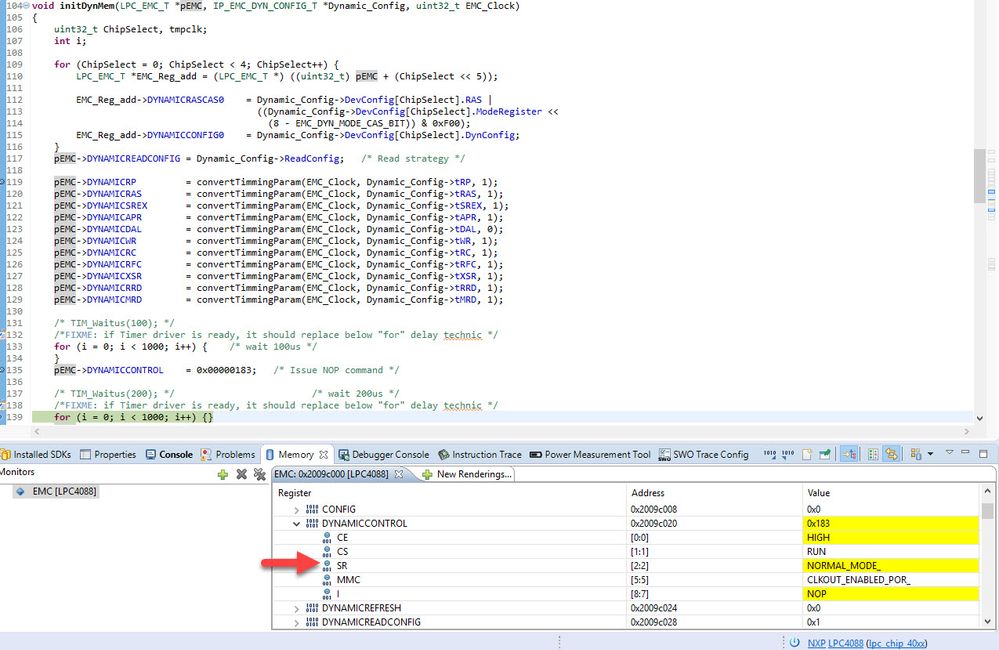
Task: Toggle the highlighted pin button in Memory toolbar
Action: pos(849,454)
